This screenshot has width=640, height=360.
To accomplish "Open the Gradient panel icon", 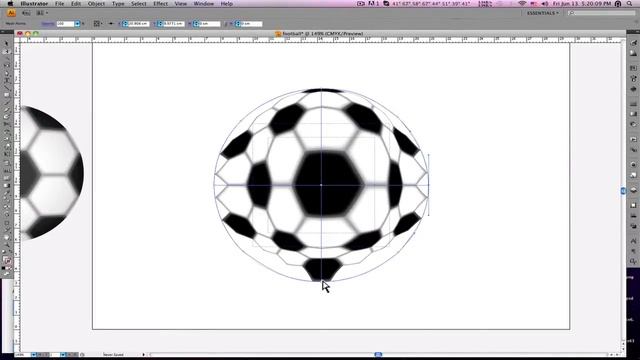I will [x=633, y=114].
